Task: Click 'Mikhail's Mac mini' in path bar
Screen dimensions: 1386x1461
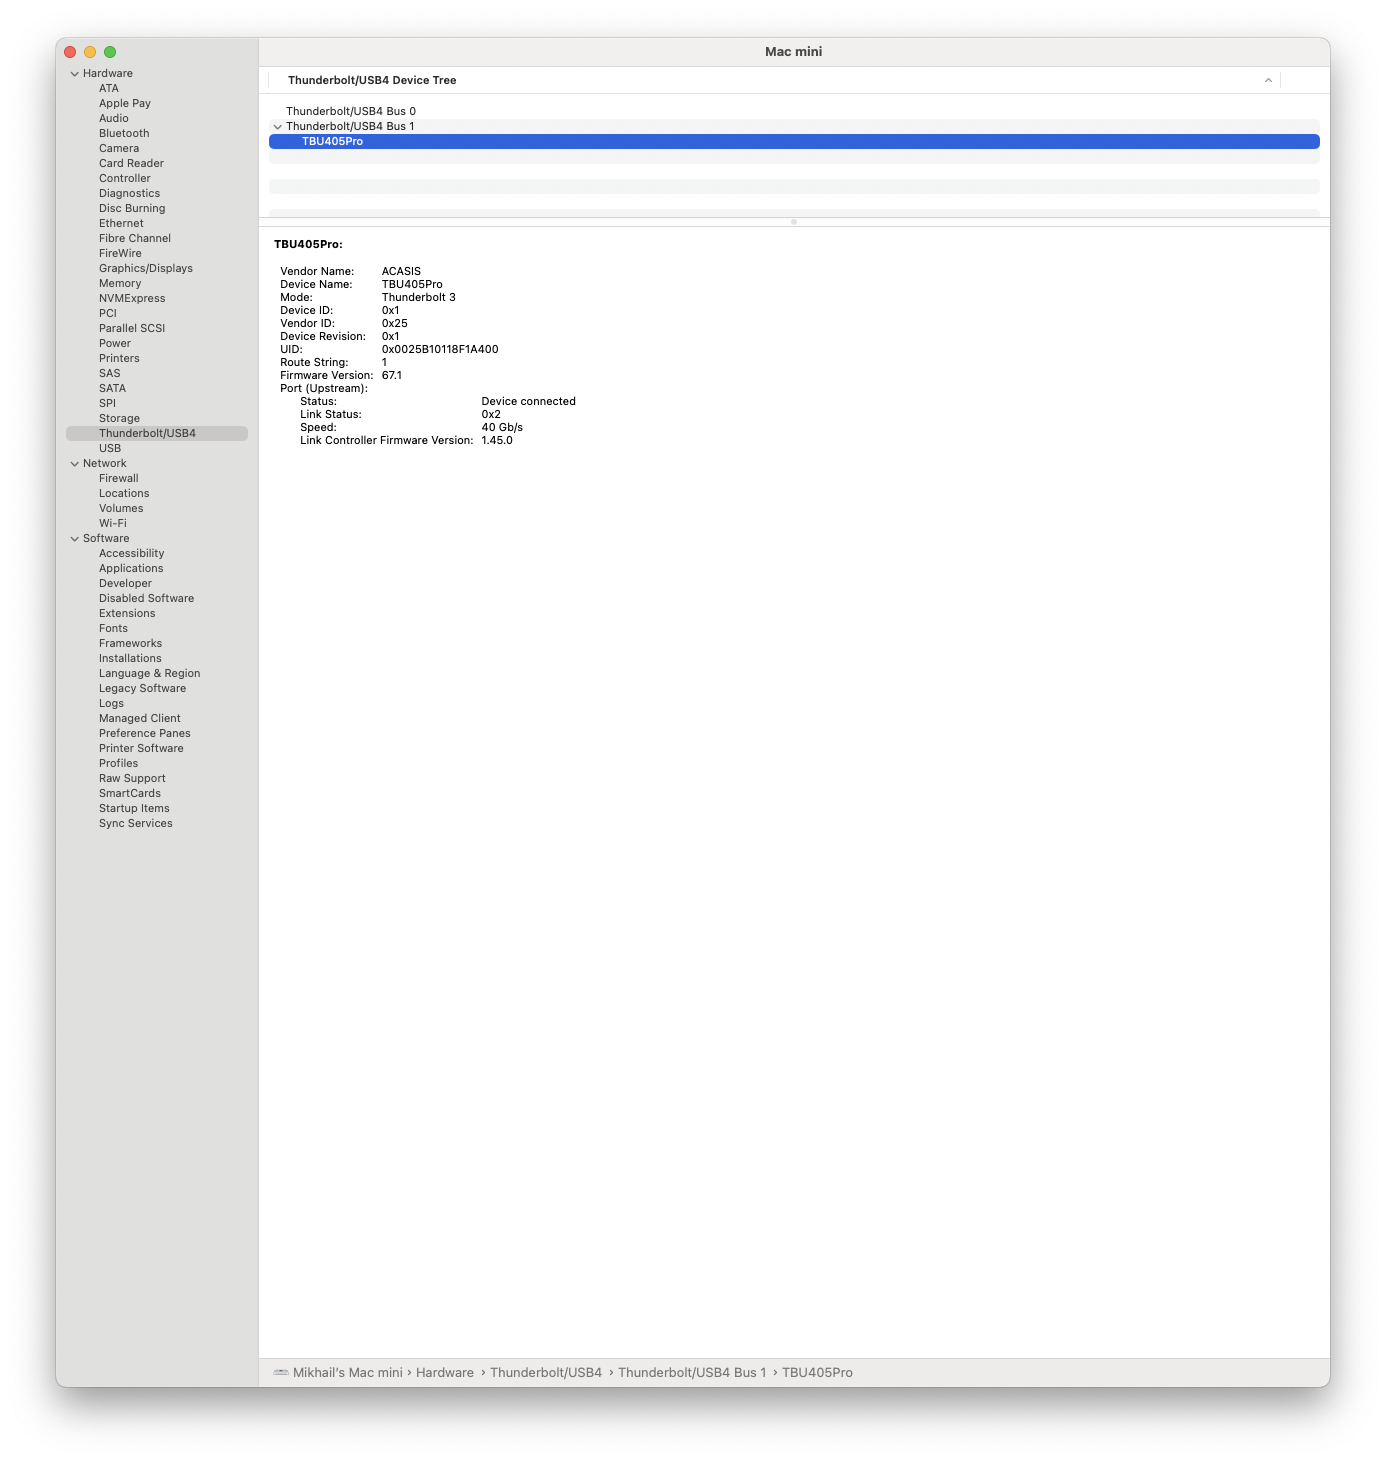Action: 348,1373
